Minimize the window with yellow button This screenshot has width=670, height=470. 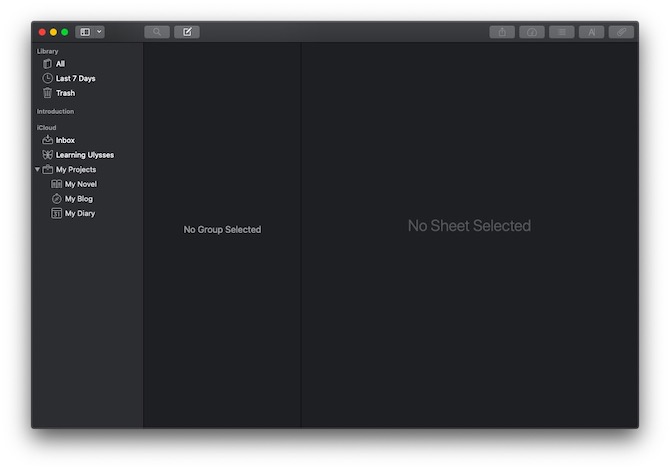click(53, 32)
